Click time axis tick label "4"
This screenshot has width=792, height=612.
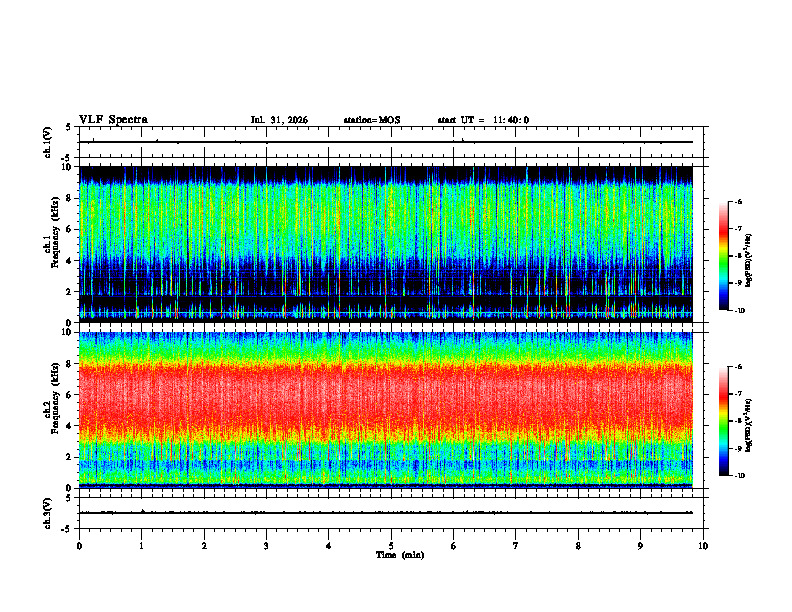pos(329,546)
